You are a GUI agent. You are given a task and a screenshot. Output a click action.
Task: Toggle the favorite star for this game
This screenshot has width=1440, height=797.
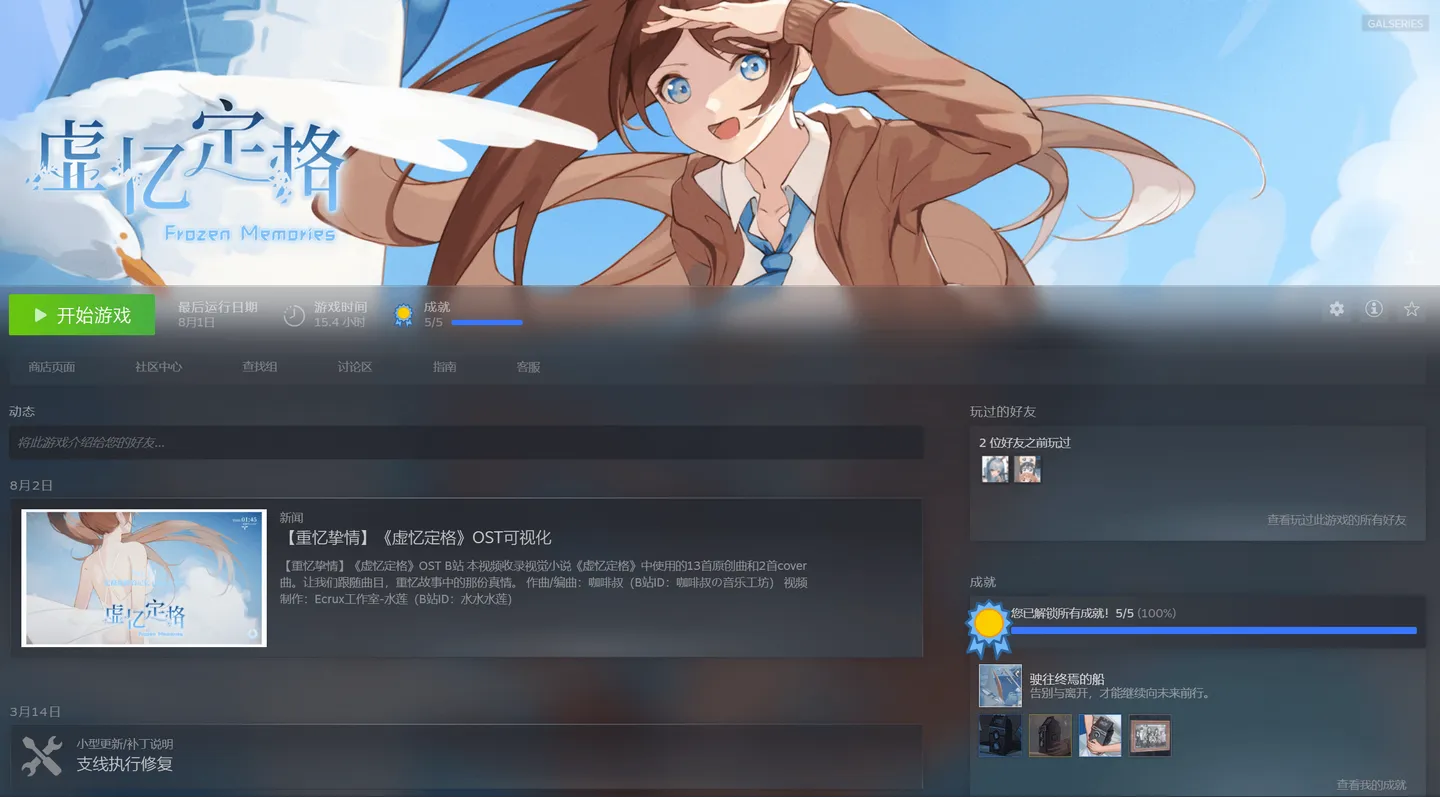coord(1411,309)
